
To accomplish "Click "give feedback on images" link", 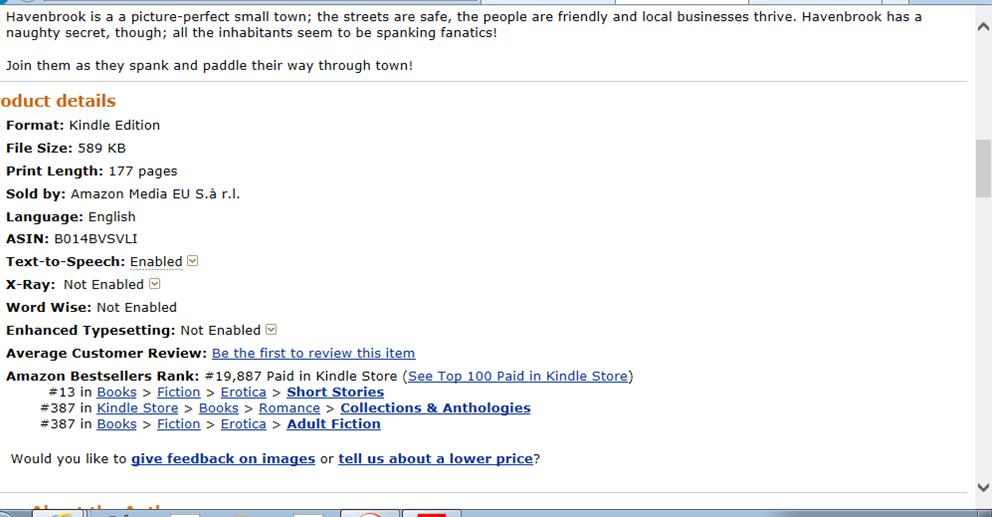I will pos(223,459).
